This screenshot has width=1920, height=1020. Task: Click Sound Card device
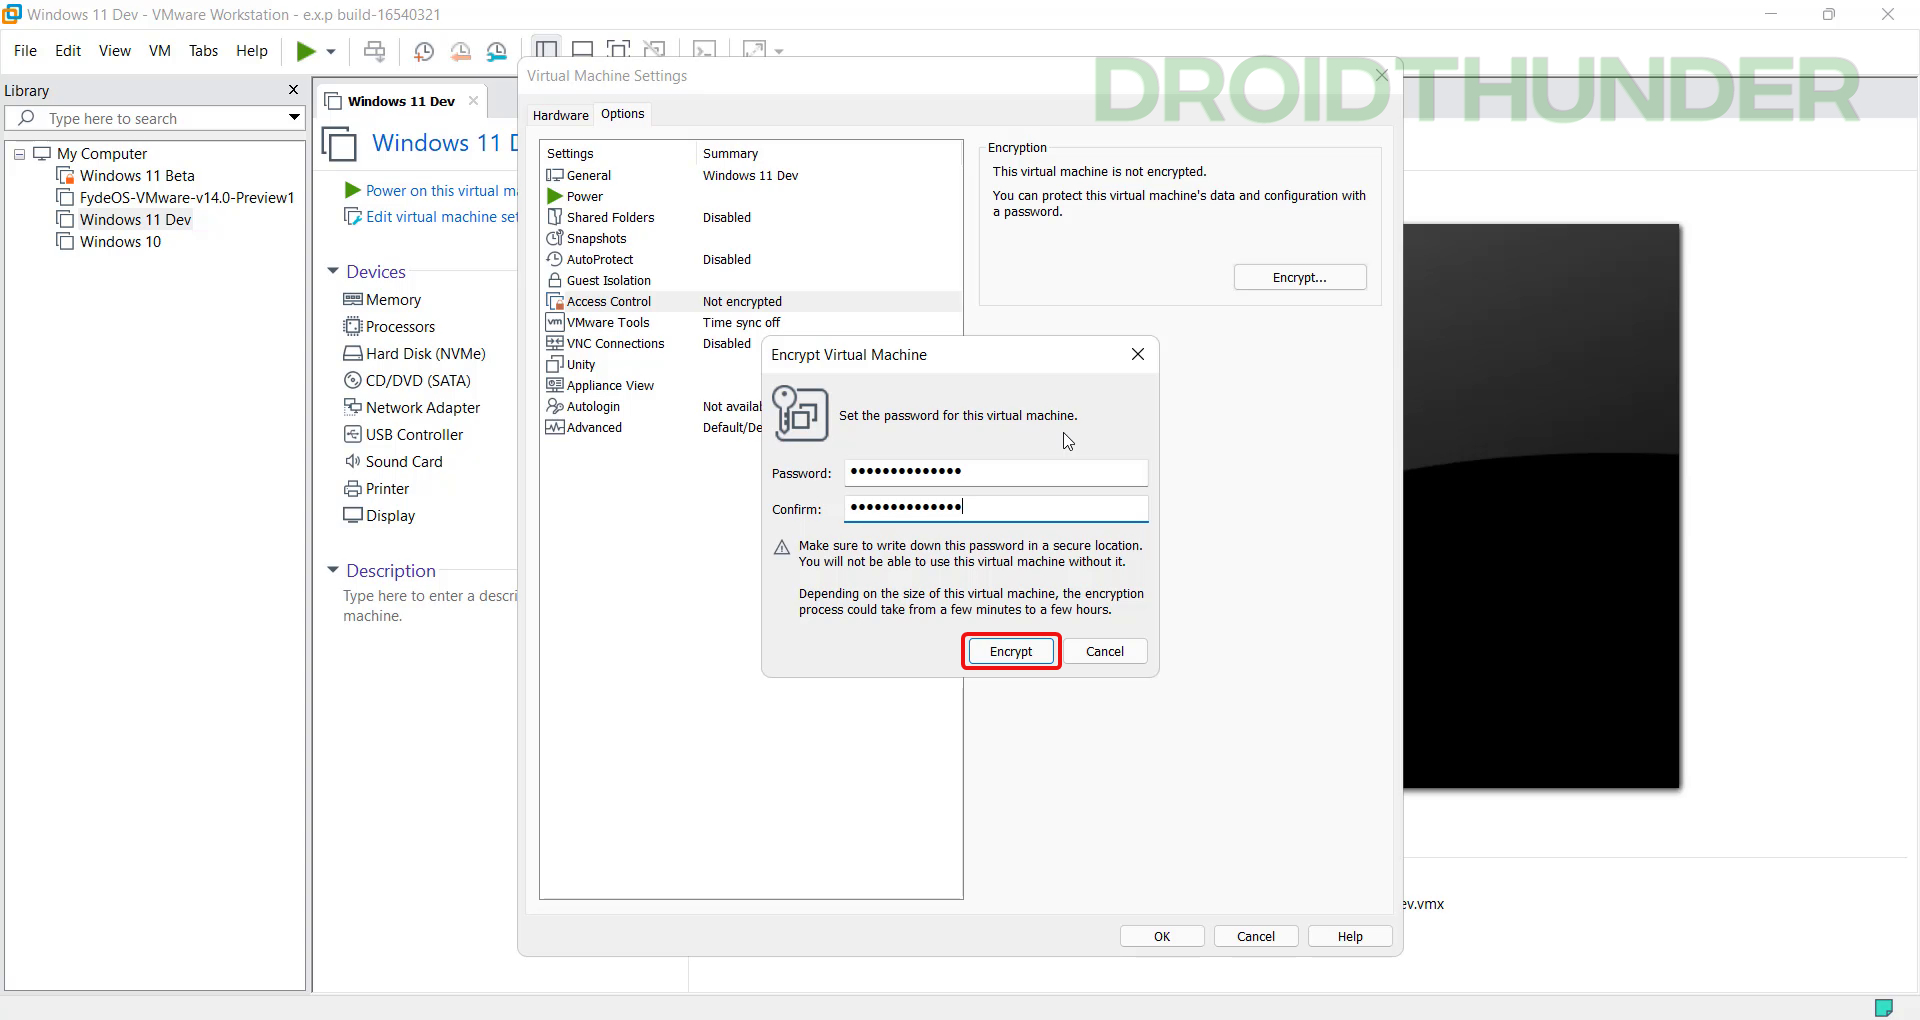coord(393,462)
